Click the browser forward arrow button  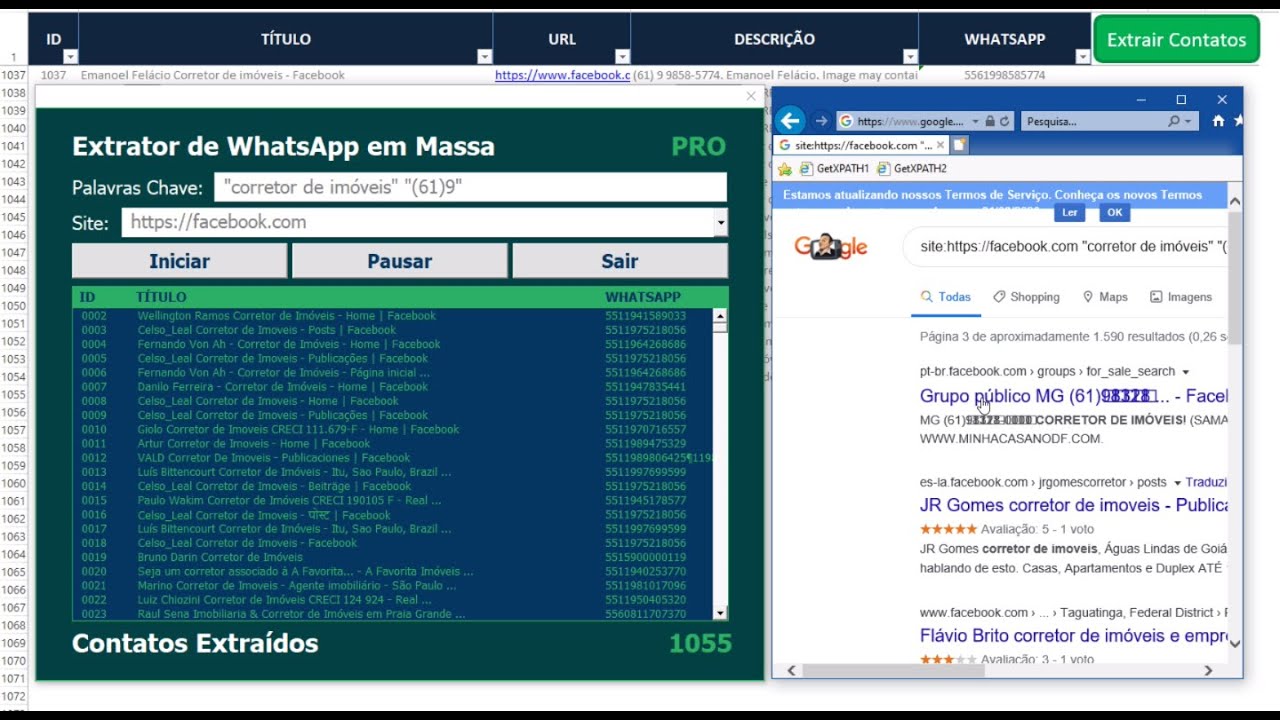tap(821, 121)
